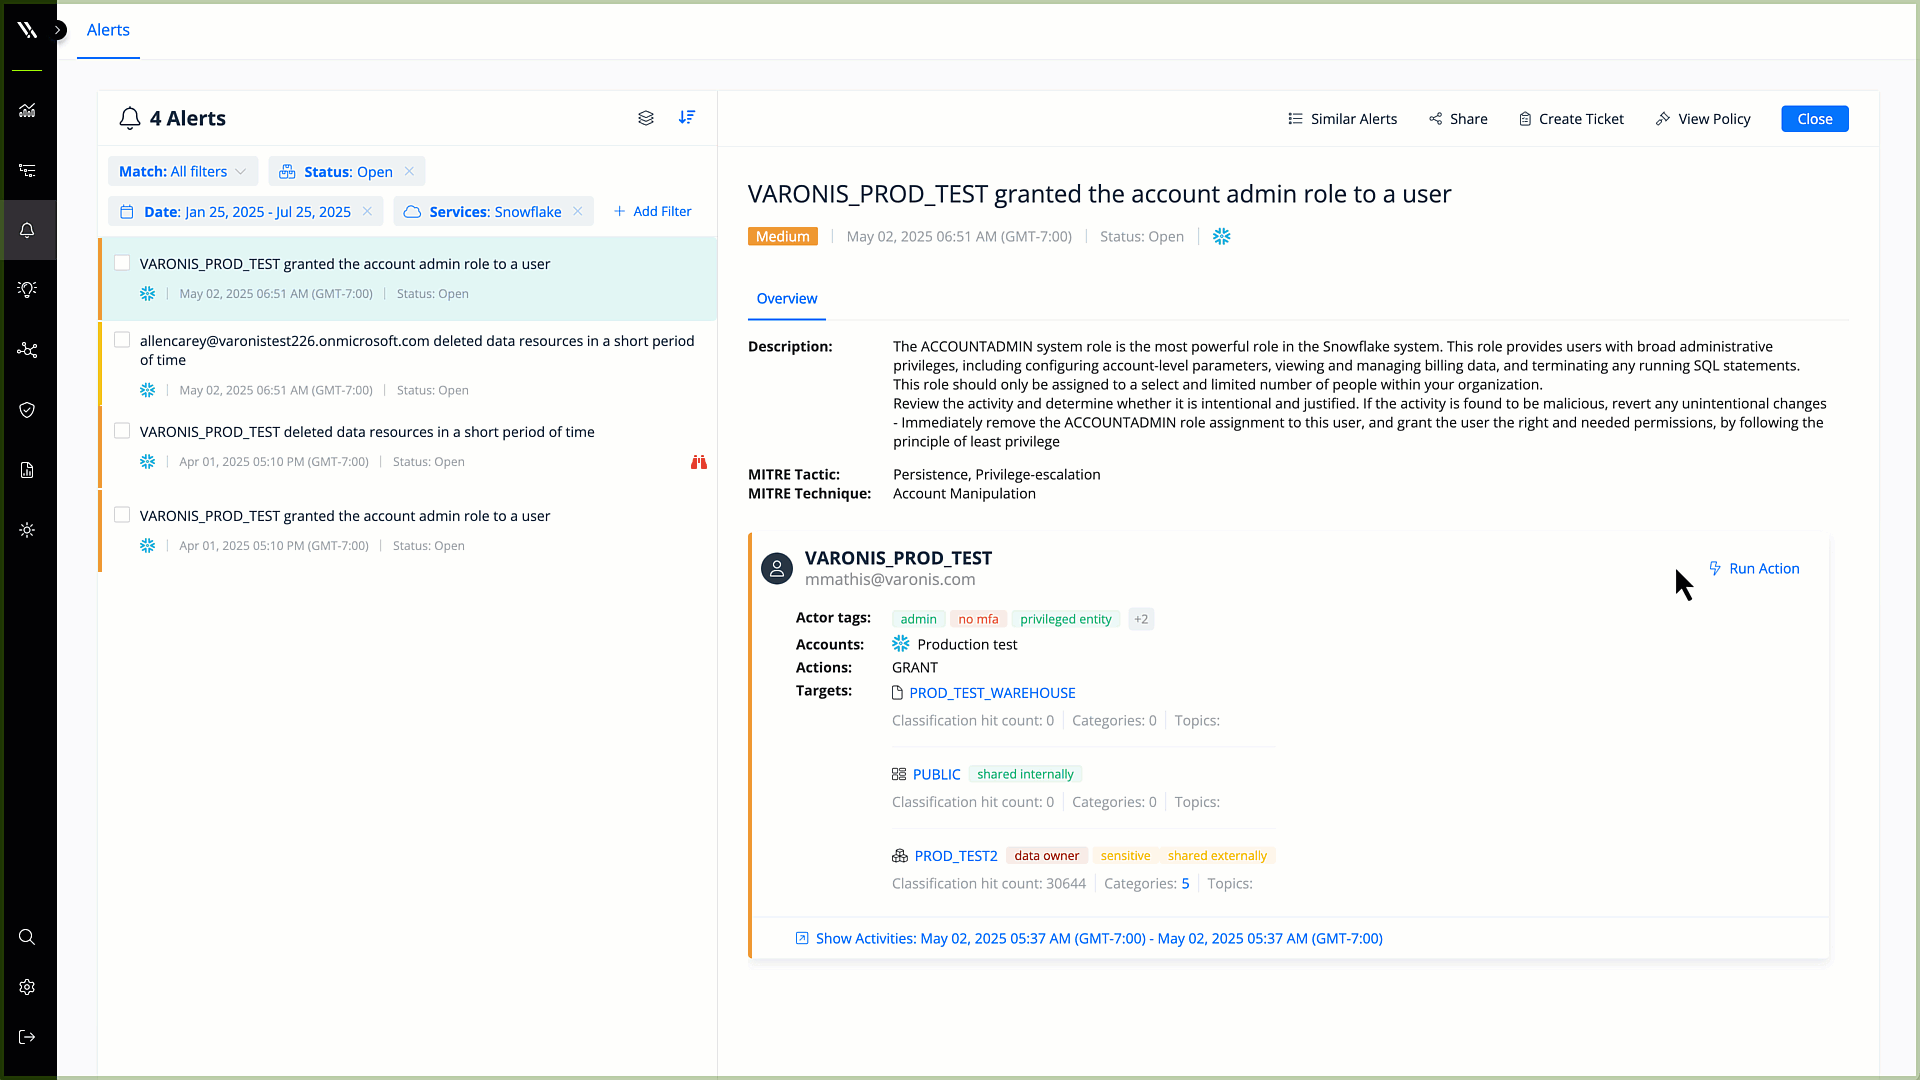Click the group alerts stack icon
Viewport: 1920px width, 1080px height.
click(x=646, y=118)
